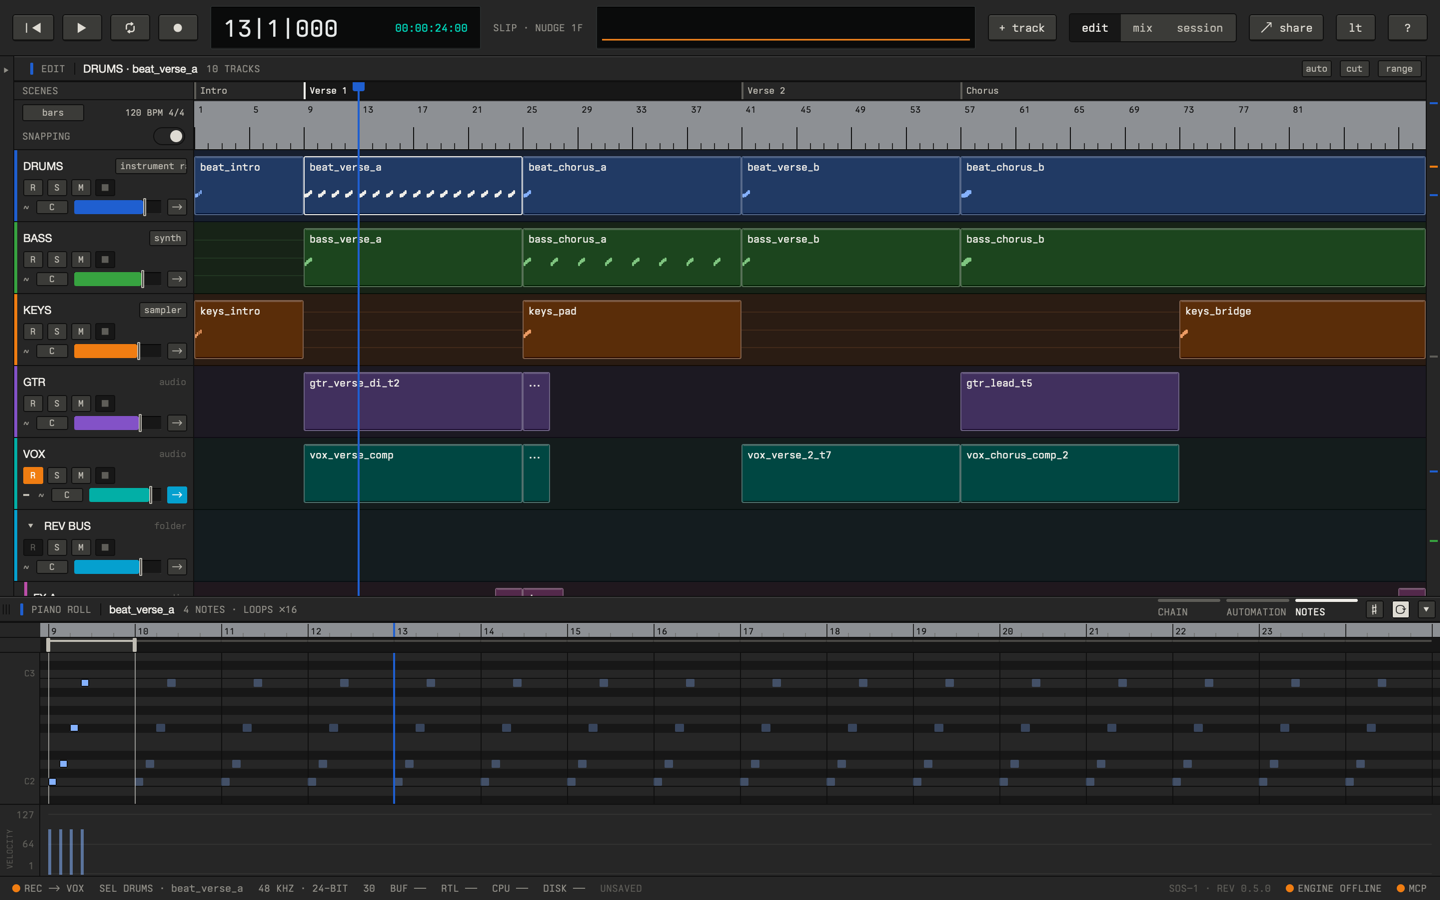The width and height of the screenshot is (1440, 900).
Task: Jump to the Intro scene marker
Action: 214,91
